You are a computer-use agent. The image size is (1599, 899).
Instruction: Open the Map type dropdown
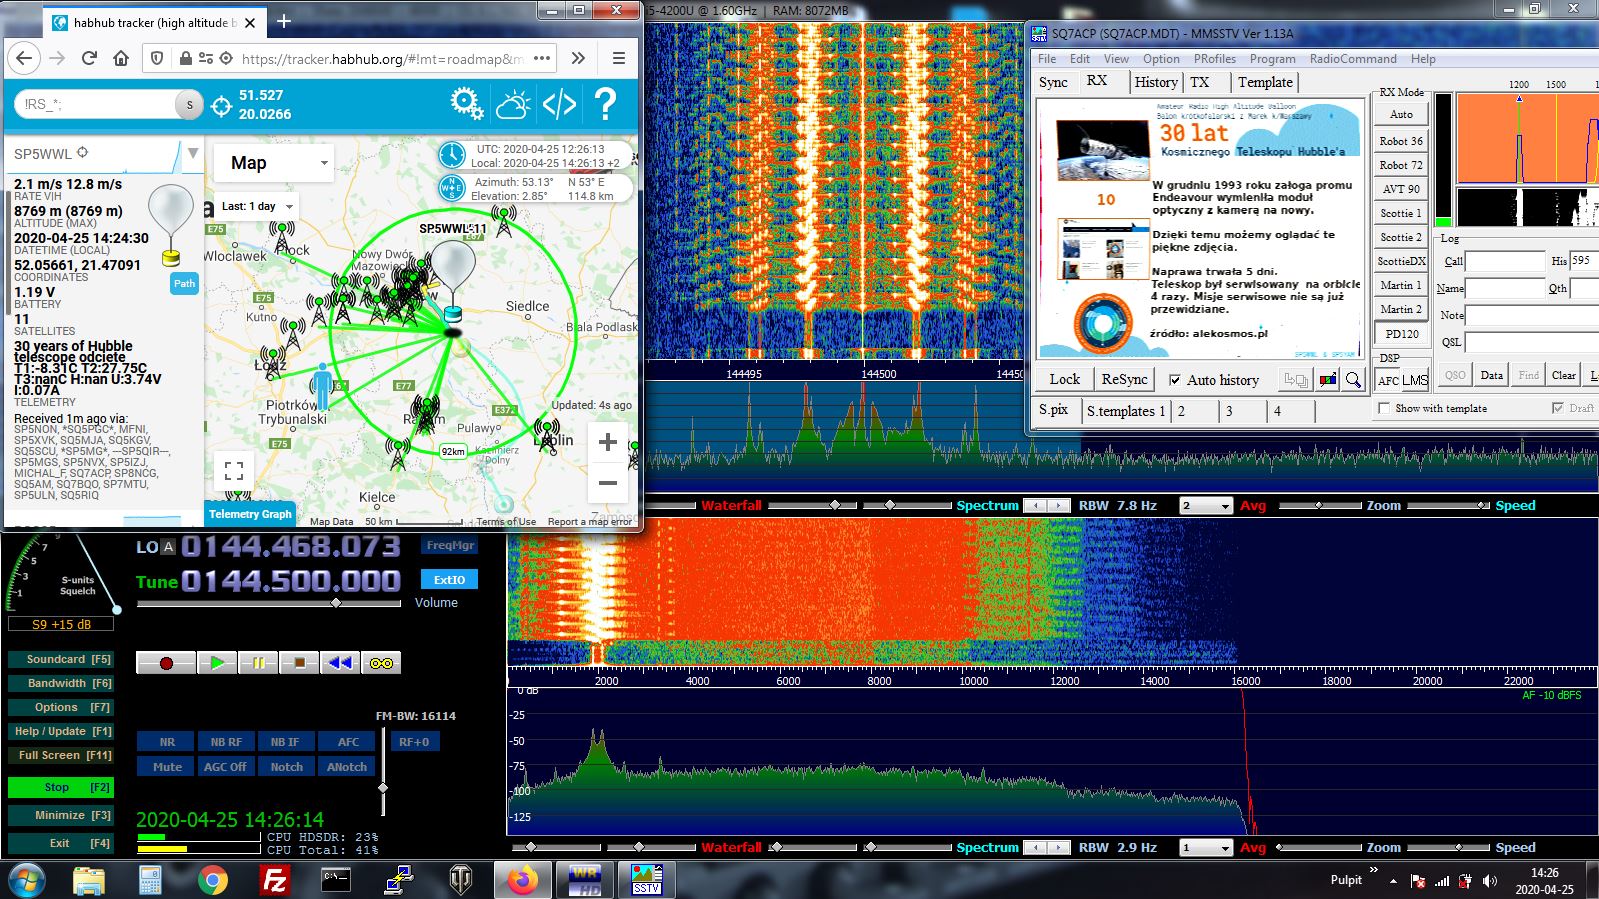tap(273, 163)
